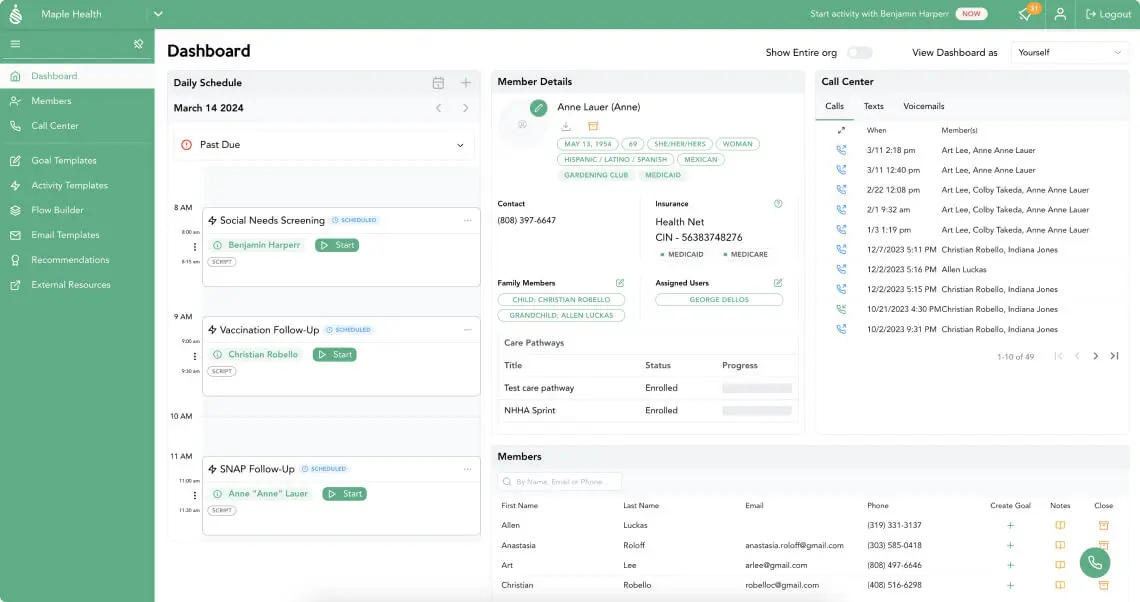
Task: Click the floating green phone call button
Action: pyautogui.click(x=1095, y=562)
